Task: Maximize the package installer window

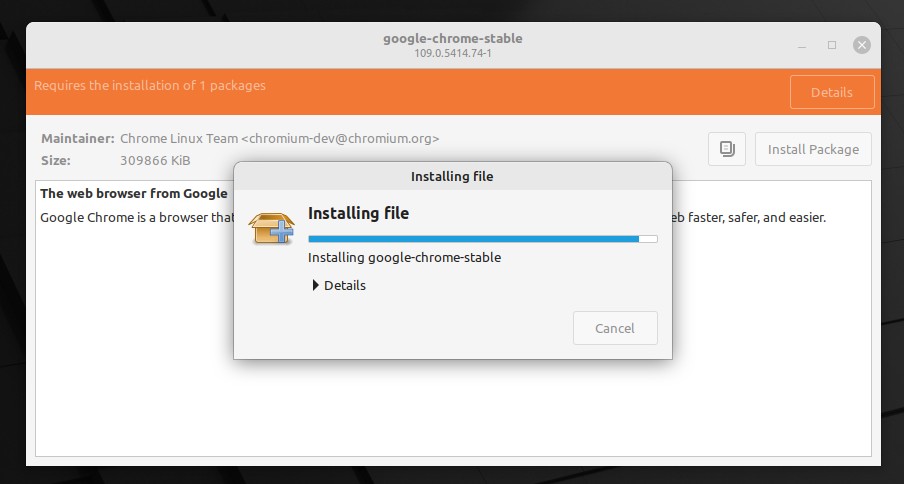Action: tap(831, 45)
